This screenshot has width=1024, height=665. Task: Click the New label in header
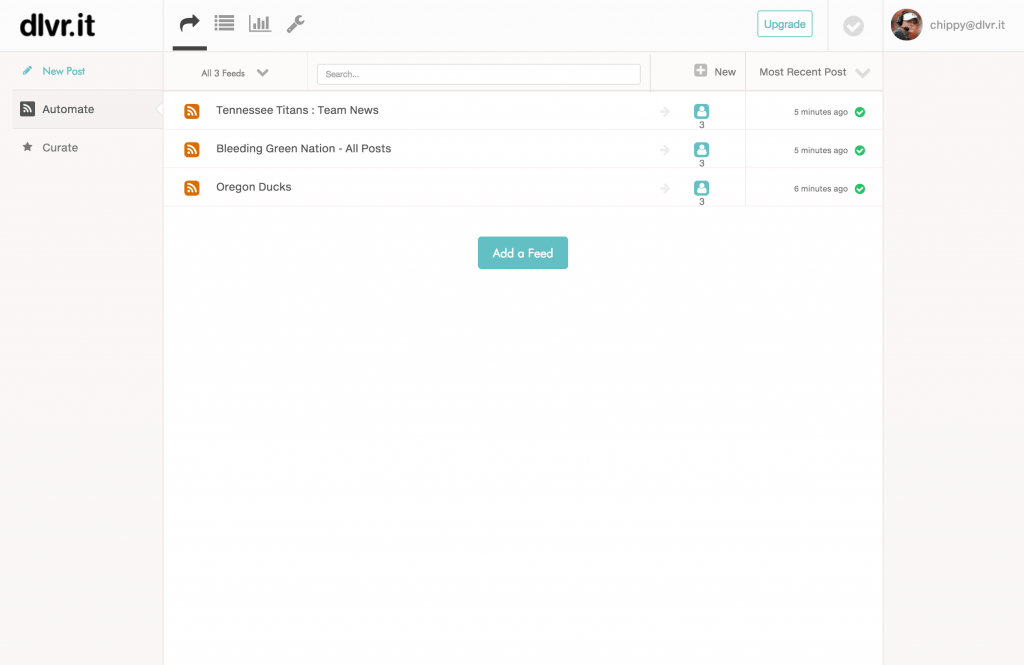[725, 72]
